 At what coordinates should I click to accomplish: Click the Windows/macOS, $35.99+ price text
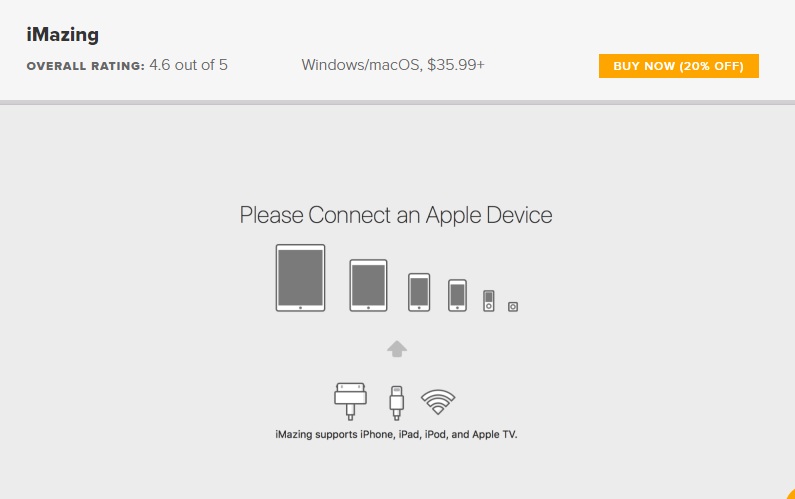[393, 65]
